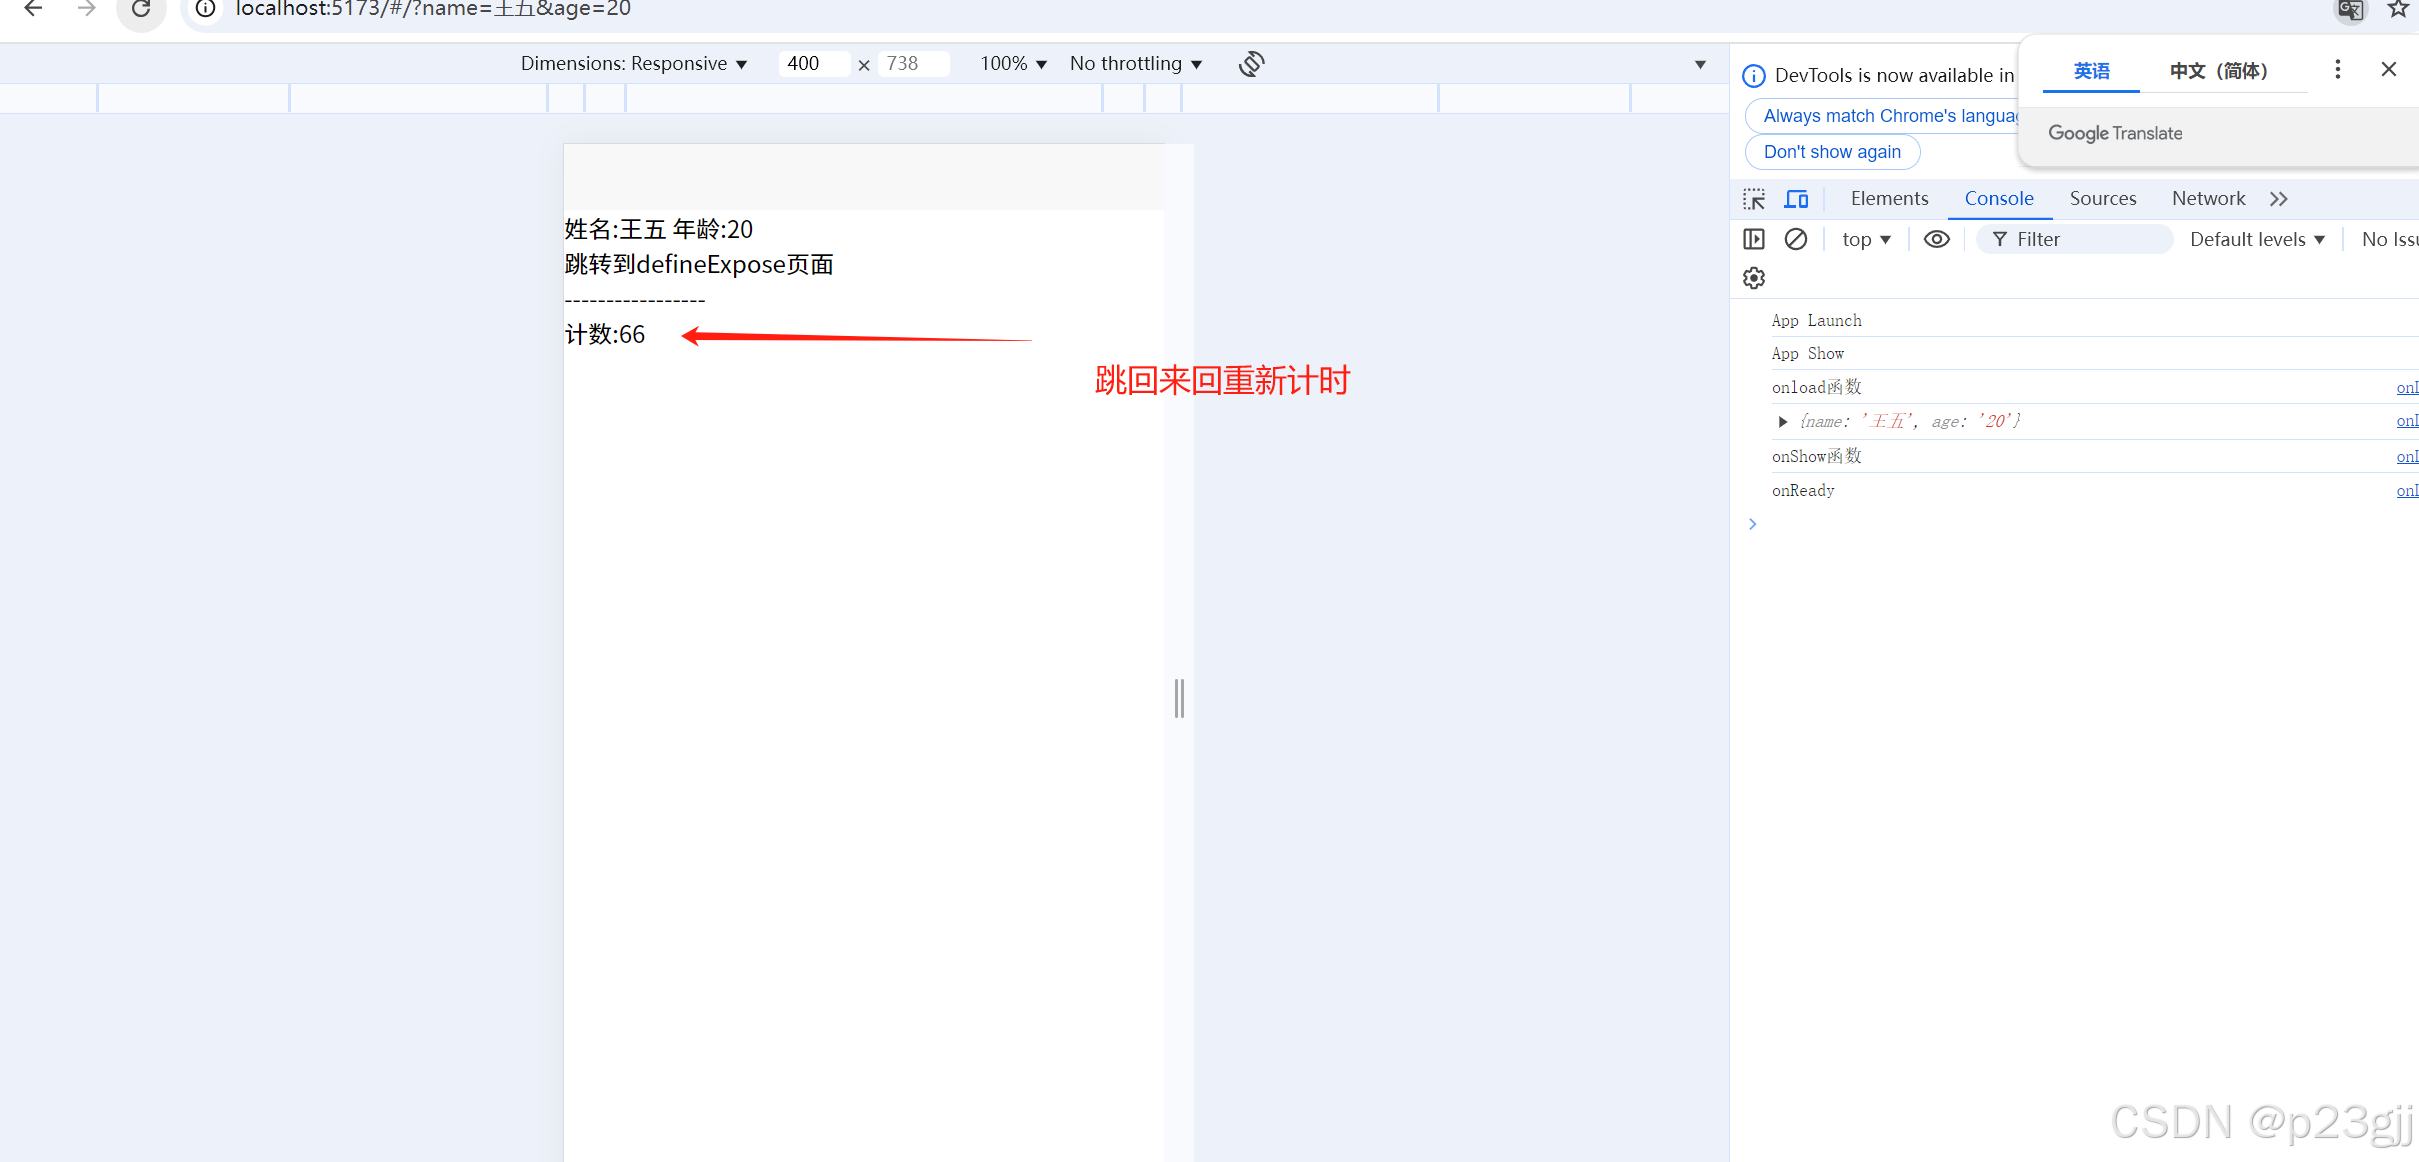Click the Google Translate address bar icon
Viewport: 2419px width, 1162px height.
coord(2350,10)
